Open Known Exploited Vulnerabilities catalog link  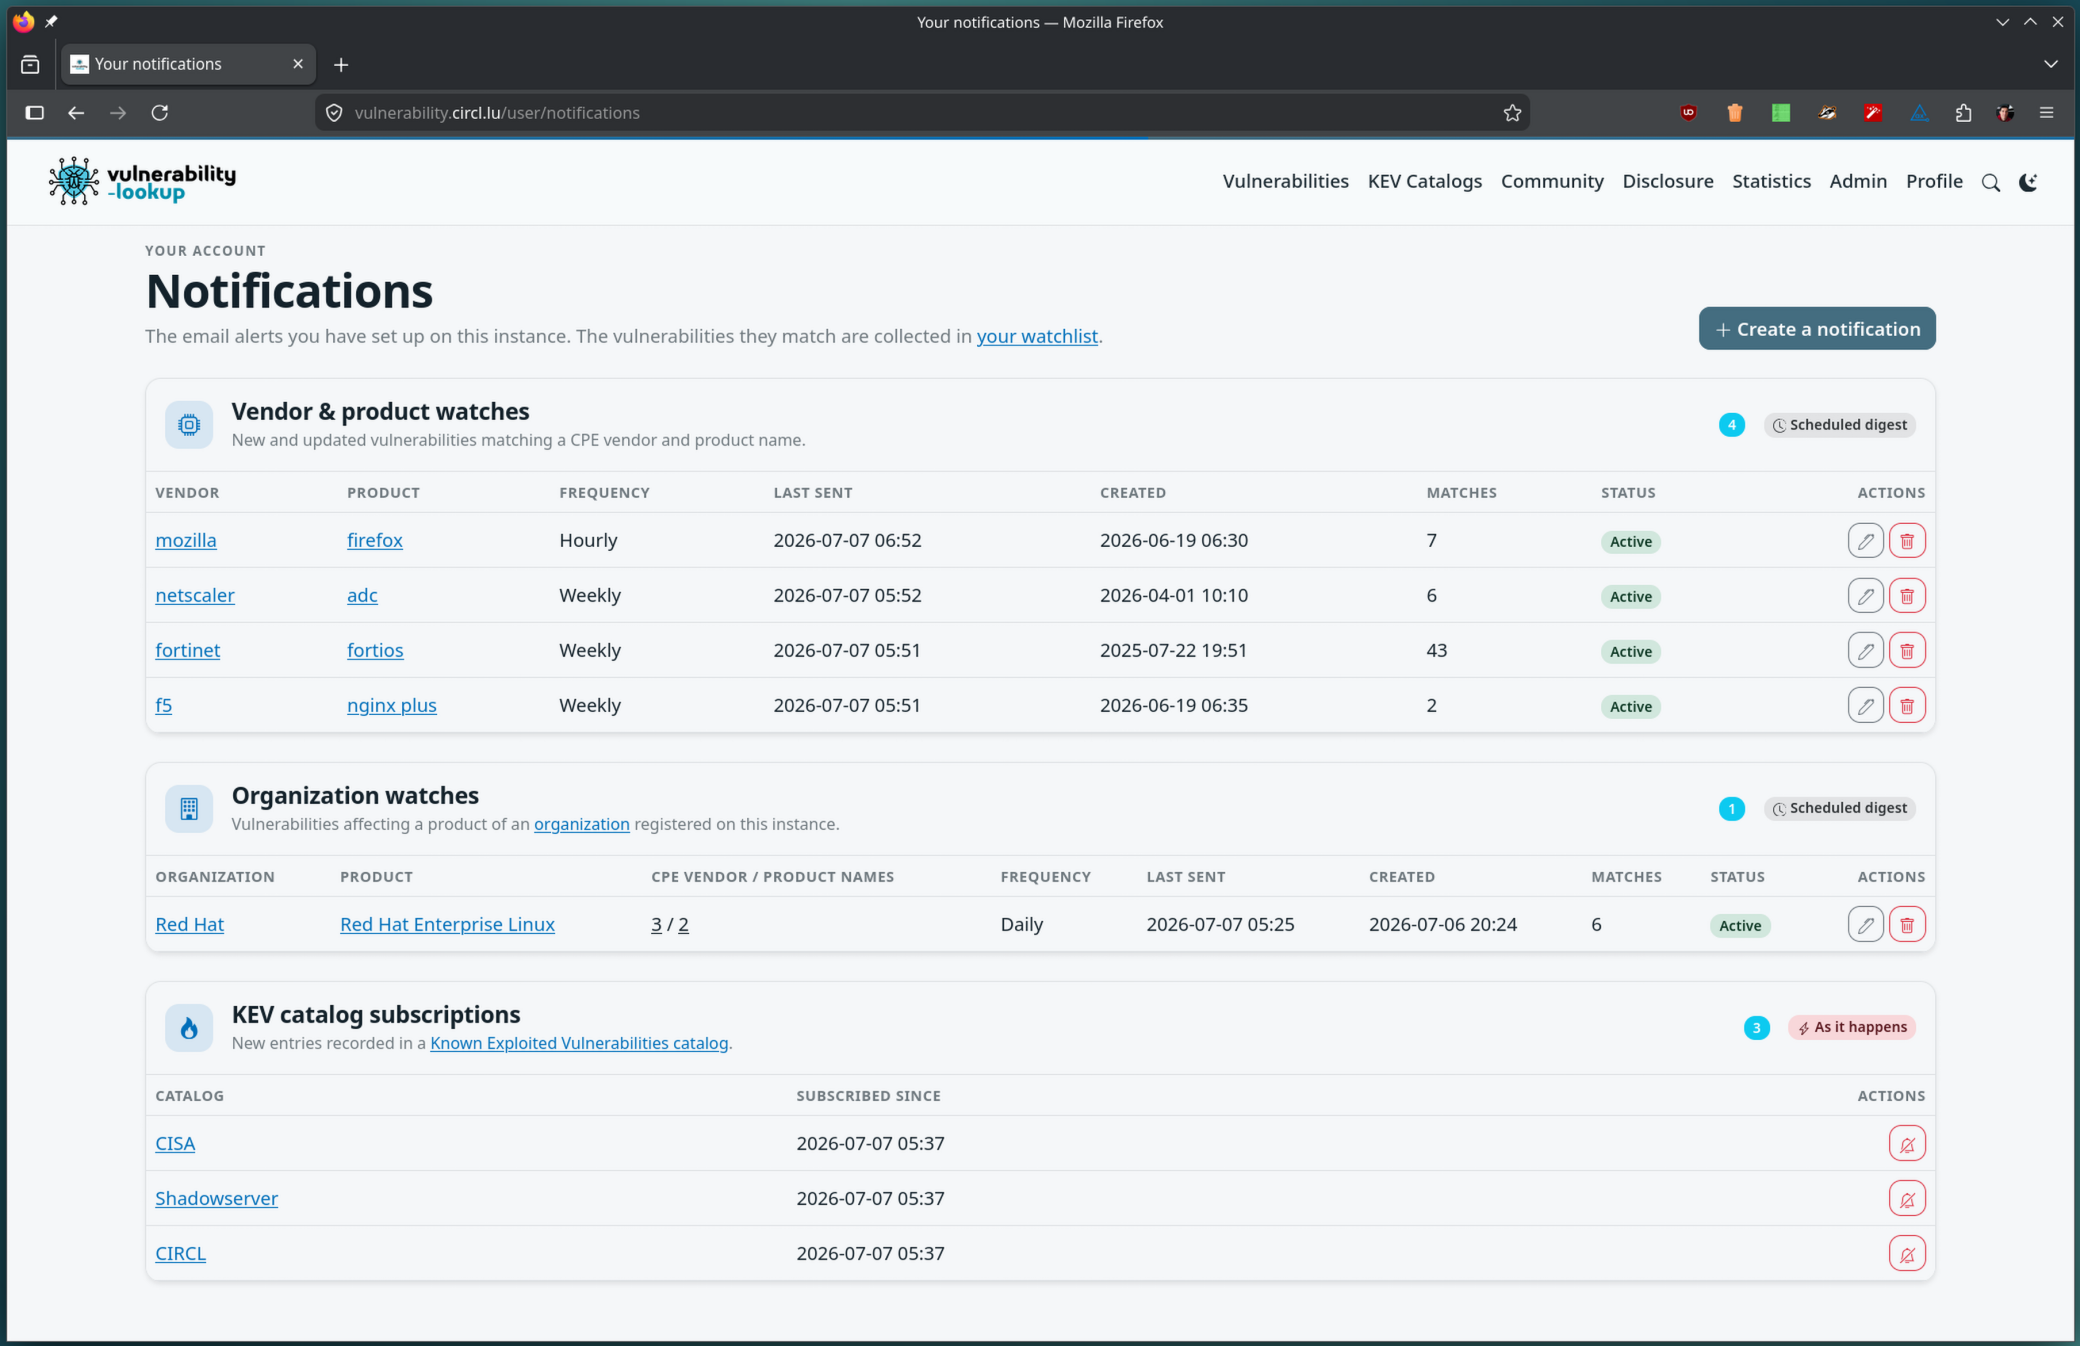pyautogui.click(x=579, y=1043)
